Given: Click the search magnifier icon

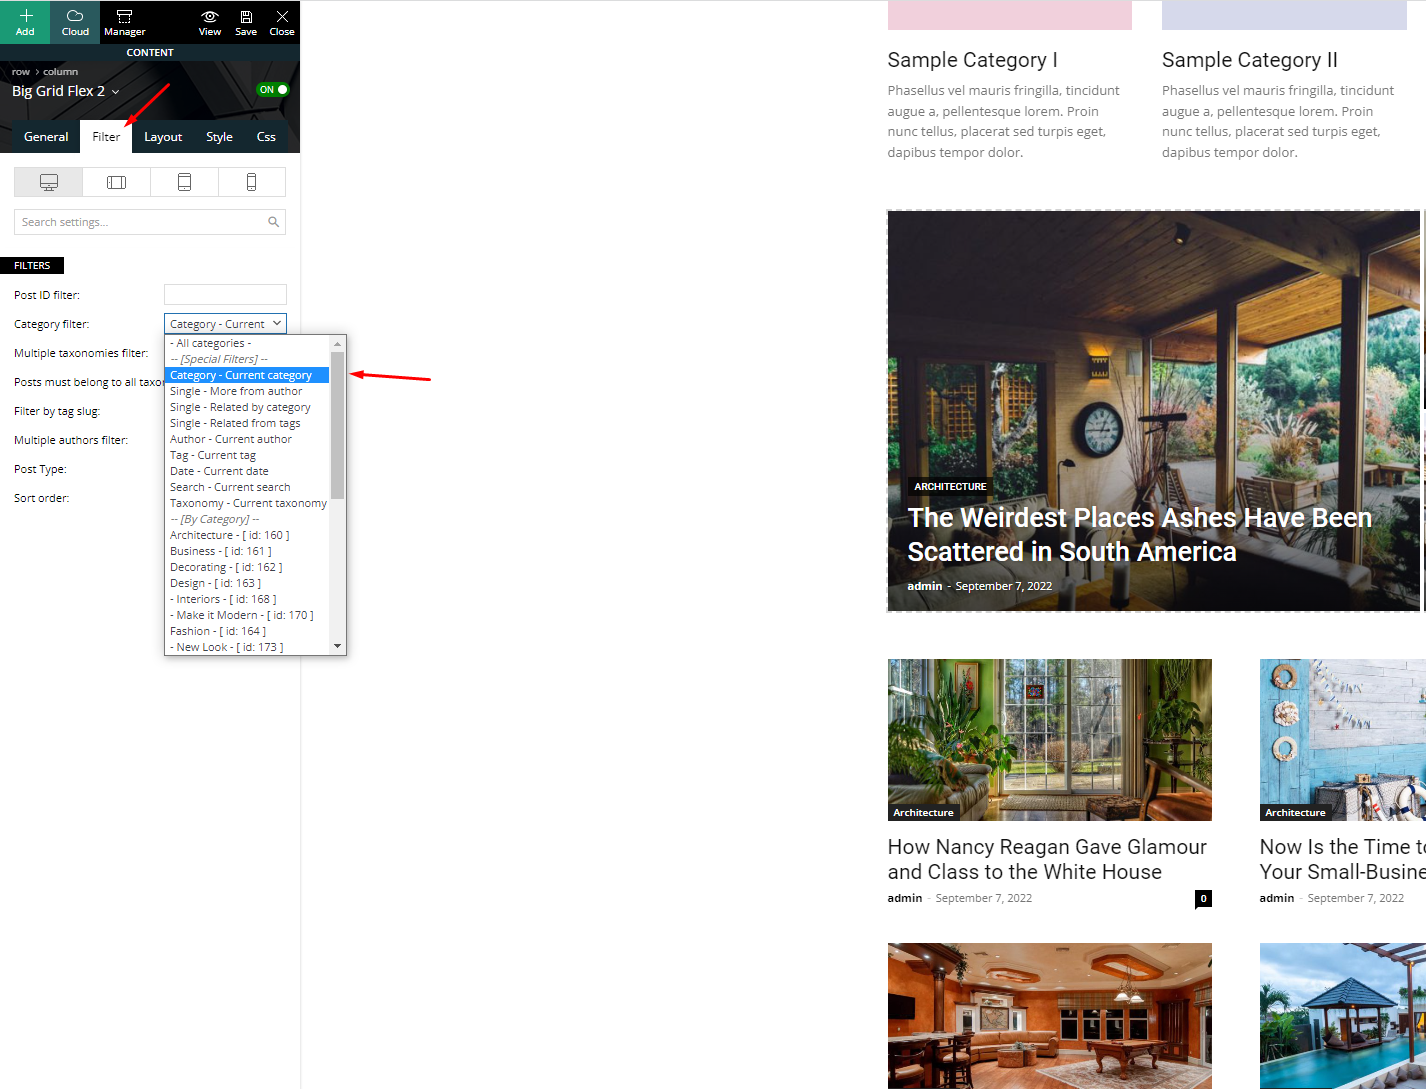Looking at the screenshot, I should [x=273, y=222].
